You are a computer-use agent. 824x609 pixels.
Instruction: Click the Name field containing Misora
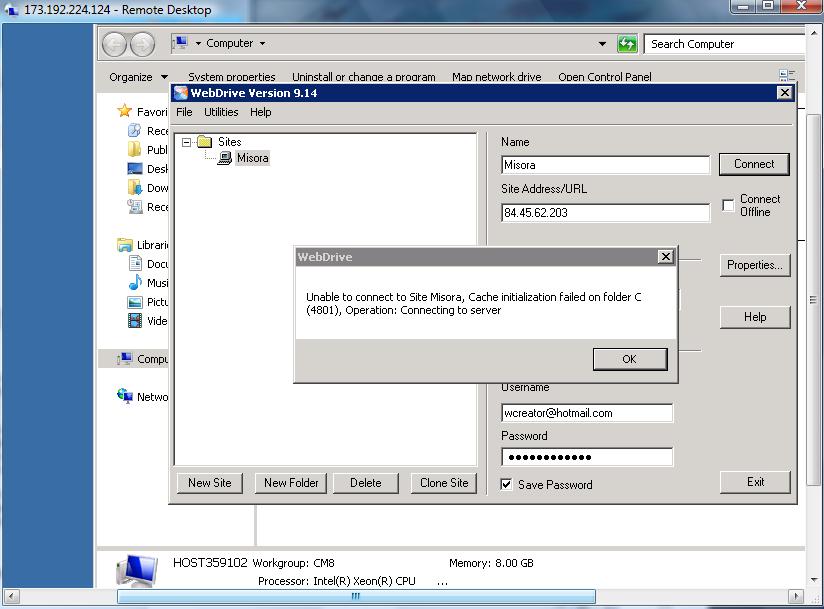point(605,165)
